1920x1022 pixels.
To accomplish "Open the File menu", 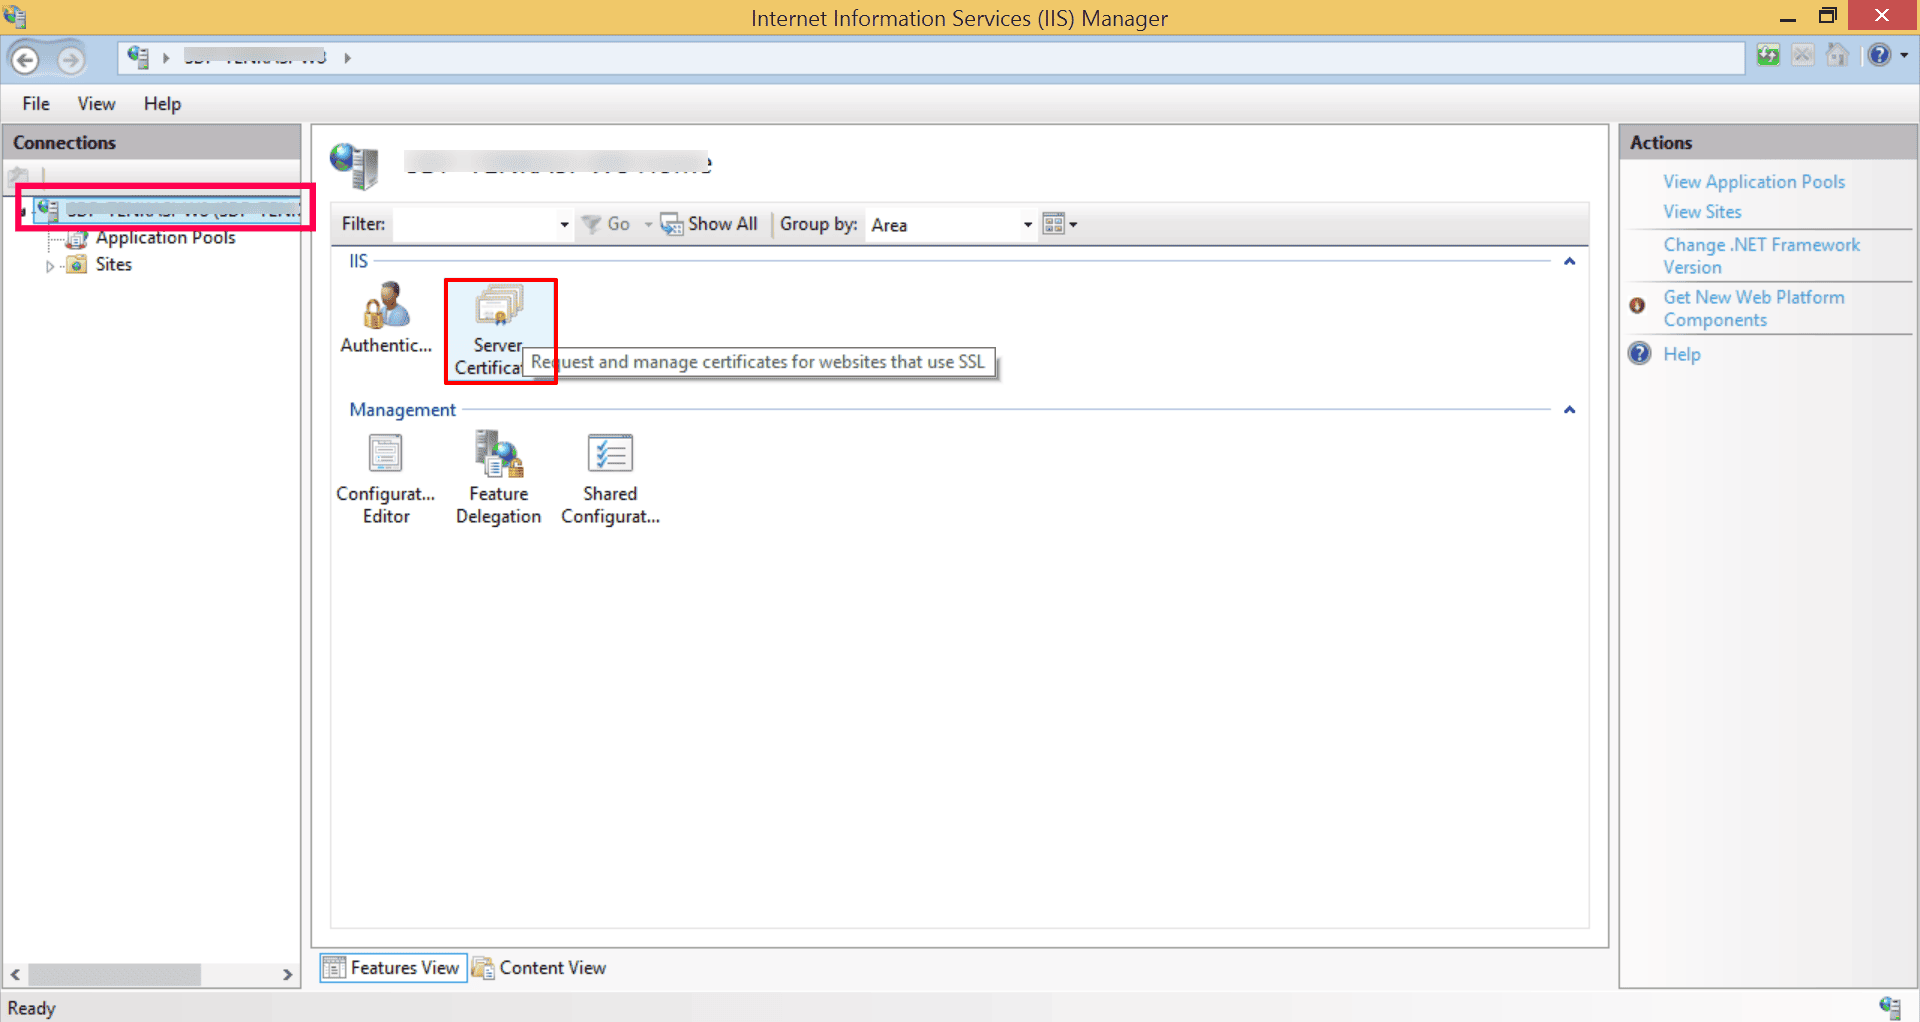I will [x=36, y=104].
